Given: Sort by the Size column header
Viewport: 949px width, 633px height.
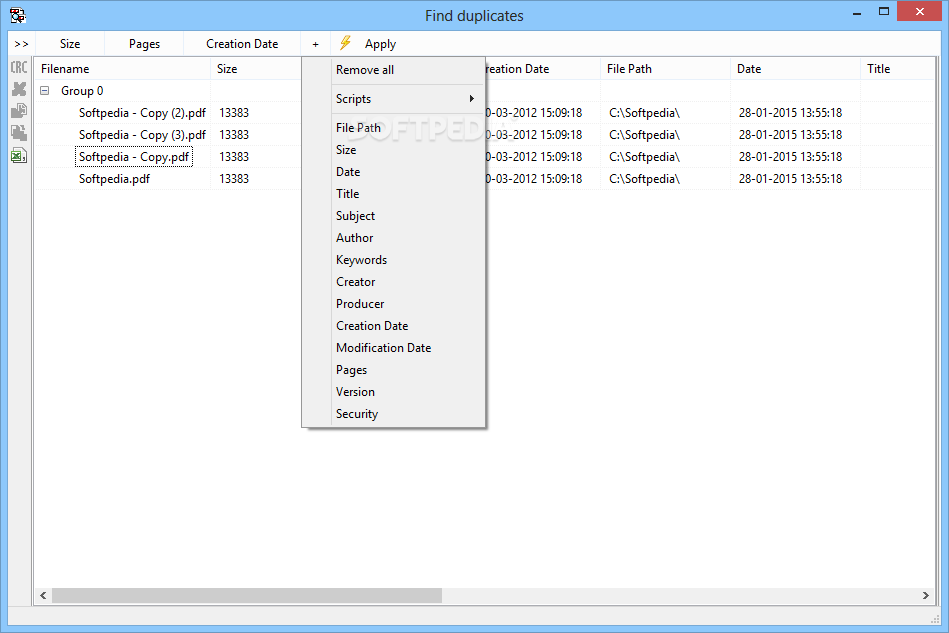Looking at the screenshot, I should point(256,69).
